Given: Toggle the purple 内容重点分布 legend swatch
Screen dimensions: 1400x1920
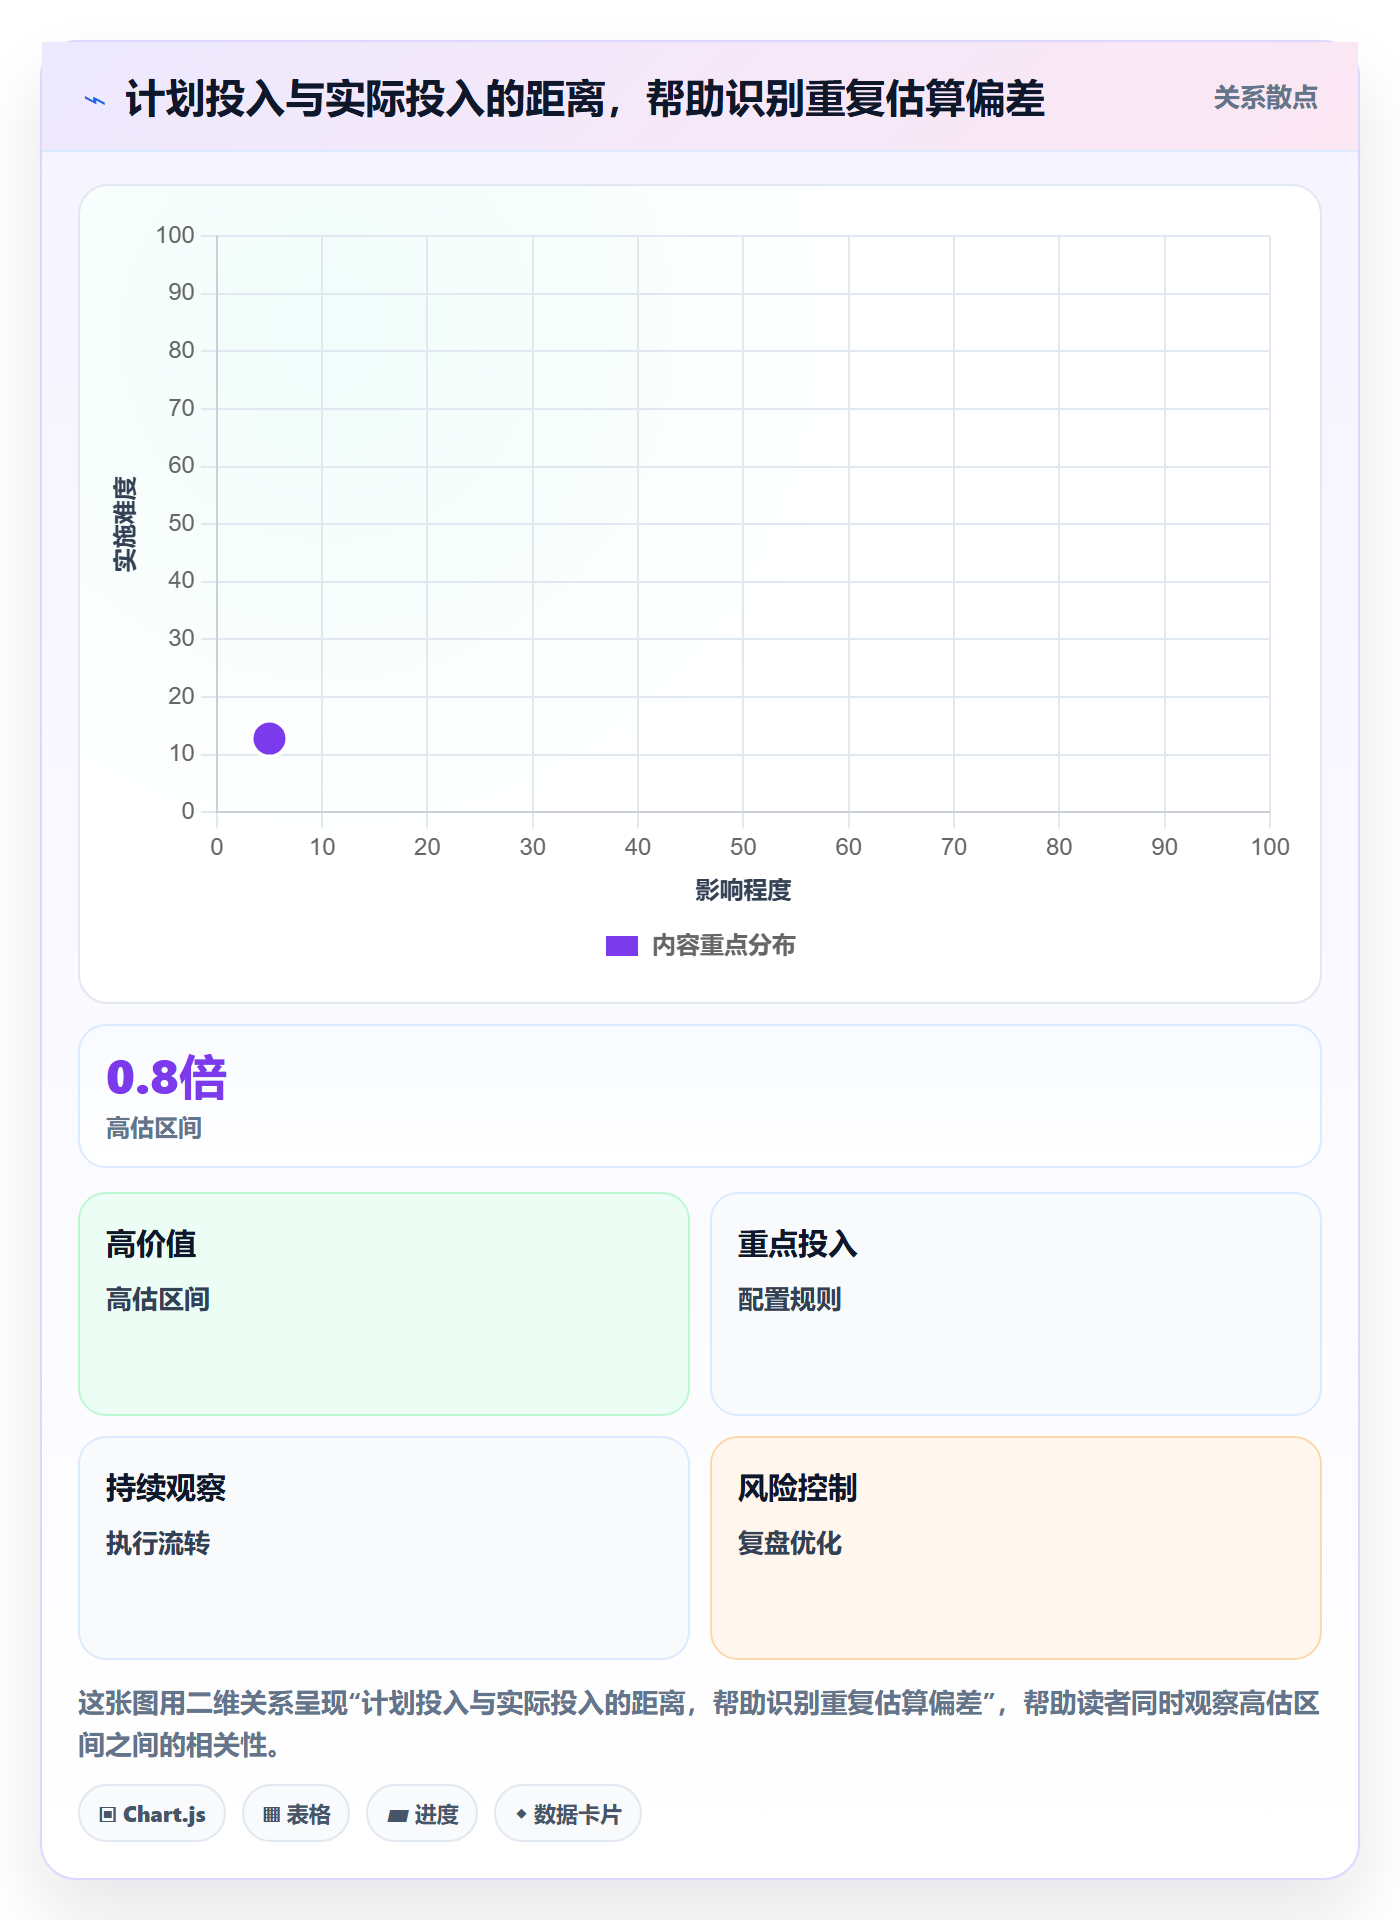Looking at the screenshot, I should pos(621,946).
